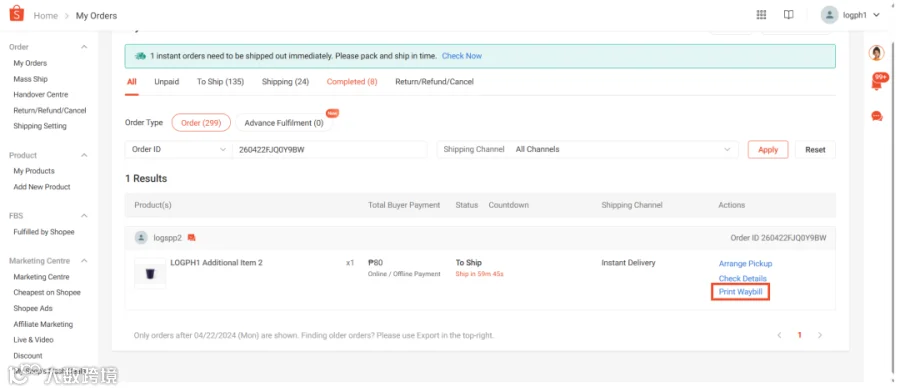Open Fulfilled by Shopee in sidebar
The height and width of the screenshot is (392, 900).
(44, 232)
